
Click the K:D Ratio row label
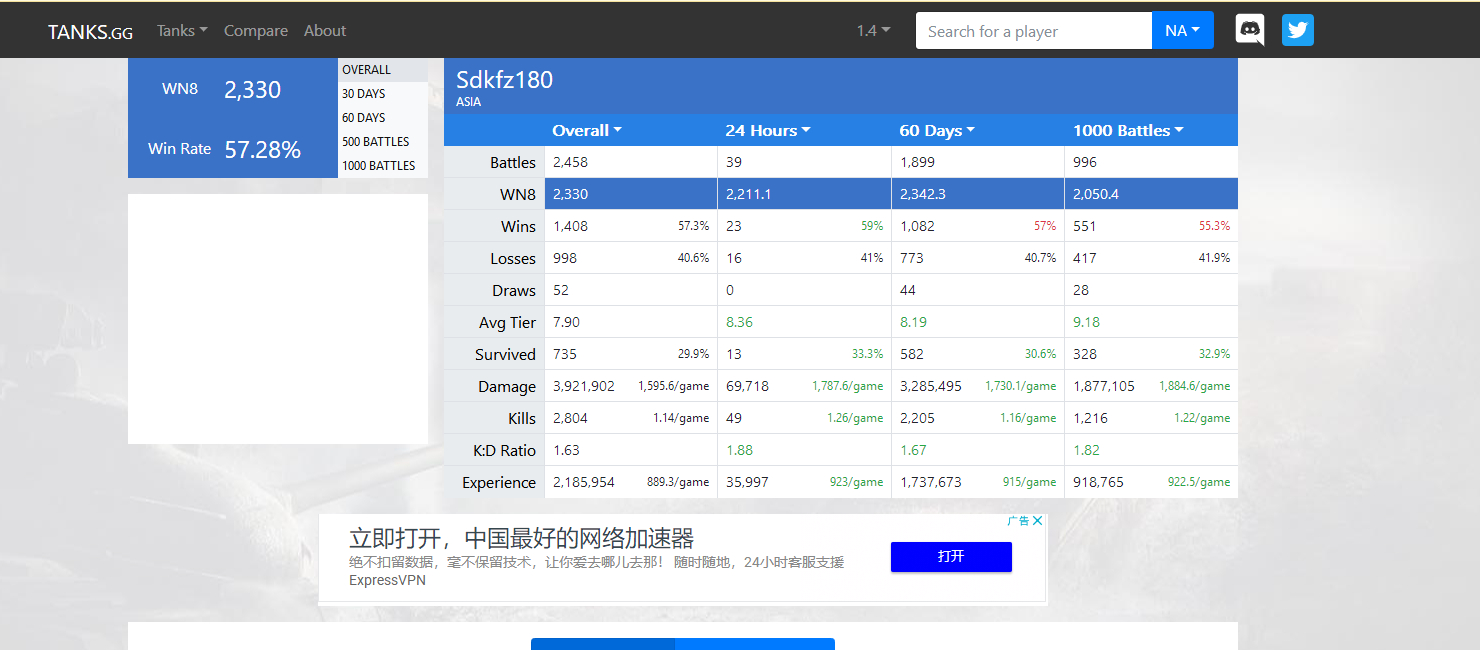point(505,451)
